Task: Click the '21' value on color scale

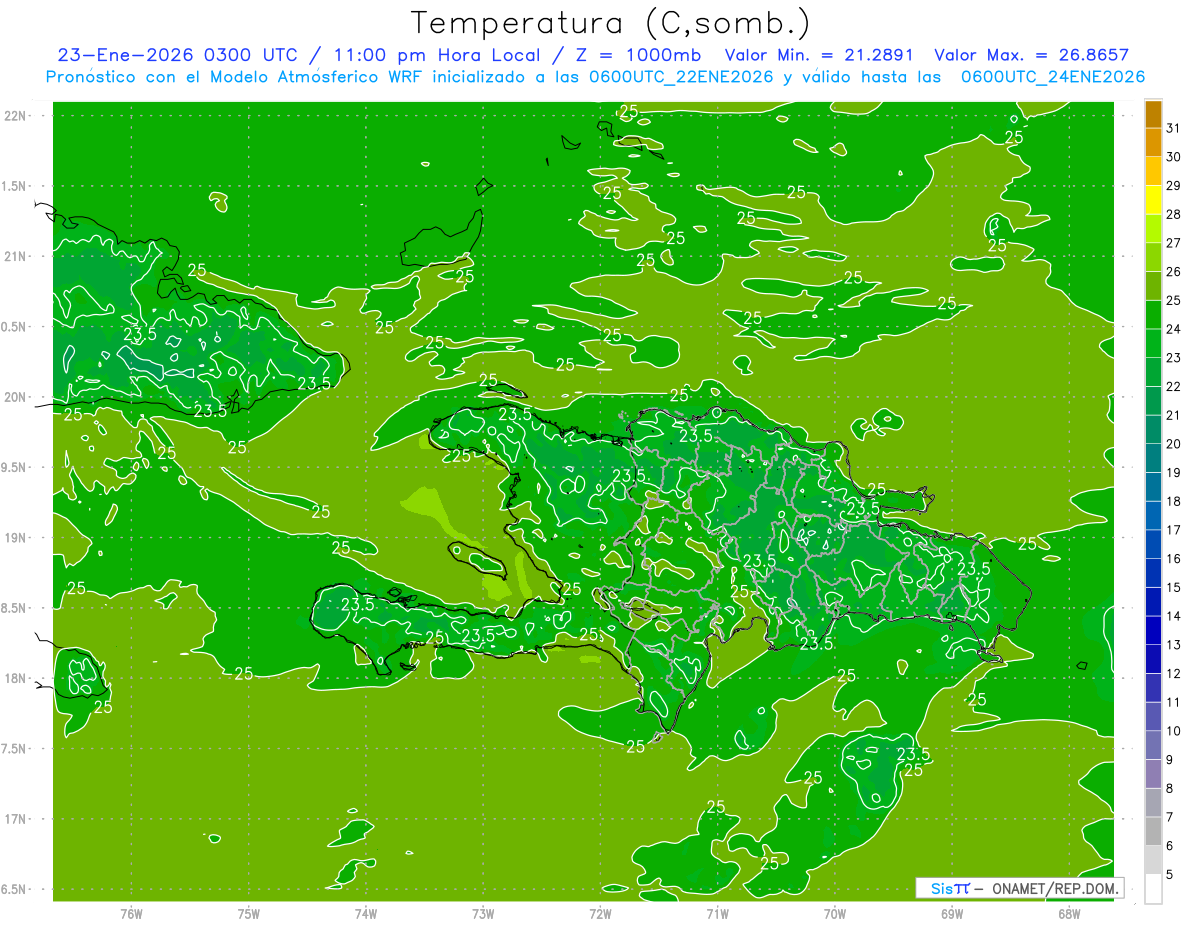Action: 1174,415
